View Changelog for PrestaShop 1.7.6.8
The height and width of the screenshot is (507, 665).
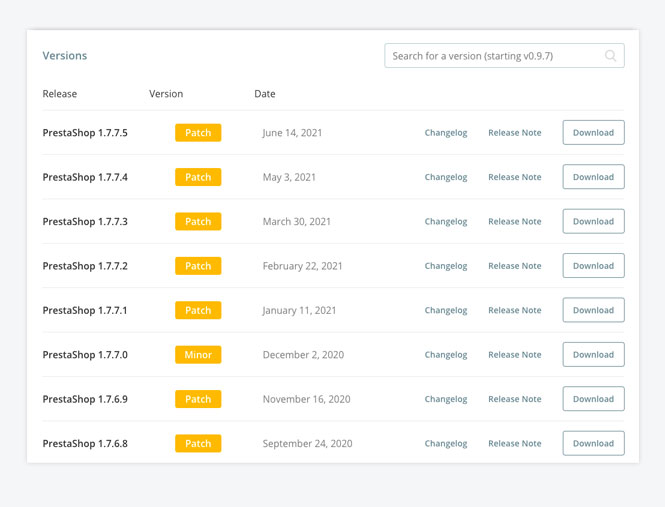446,443
